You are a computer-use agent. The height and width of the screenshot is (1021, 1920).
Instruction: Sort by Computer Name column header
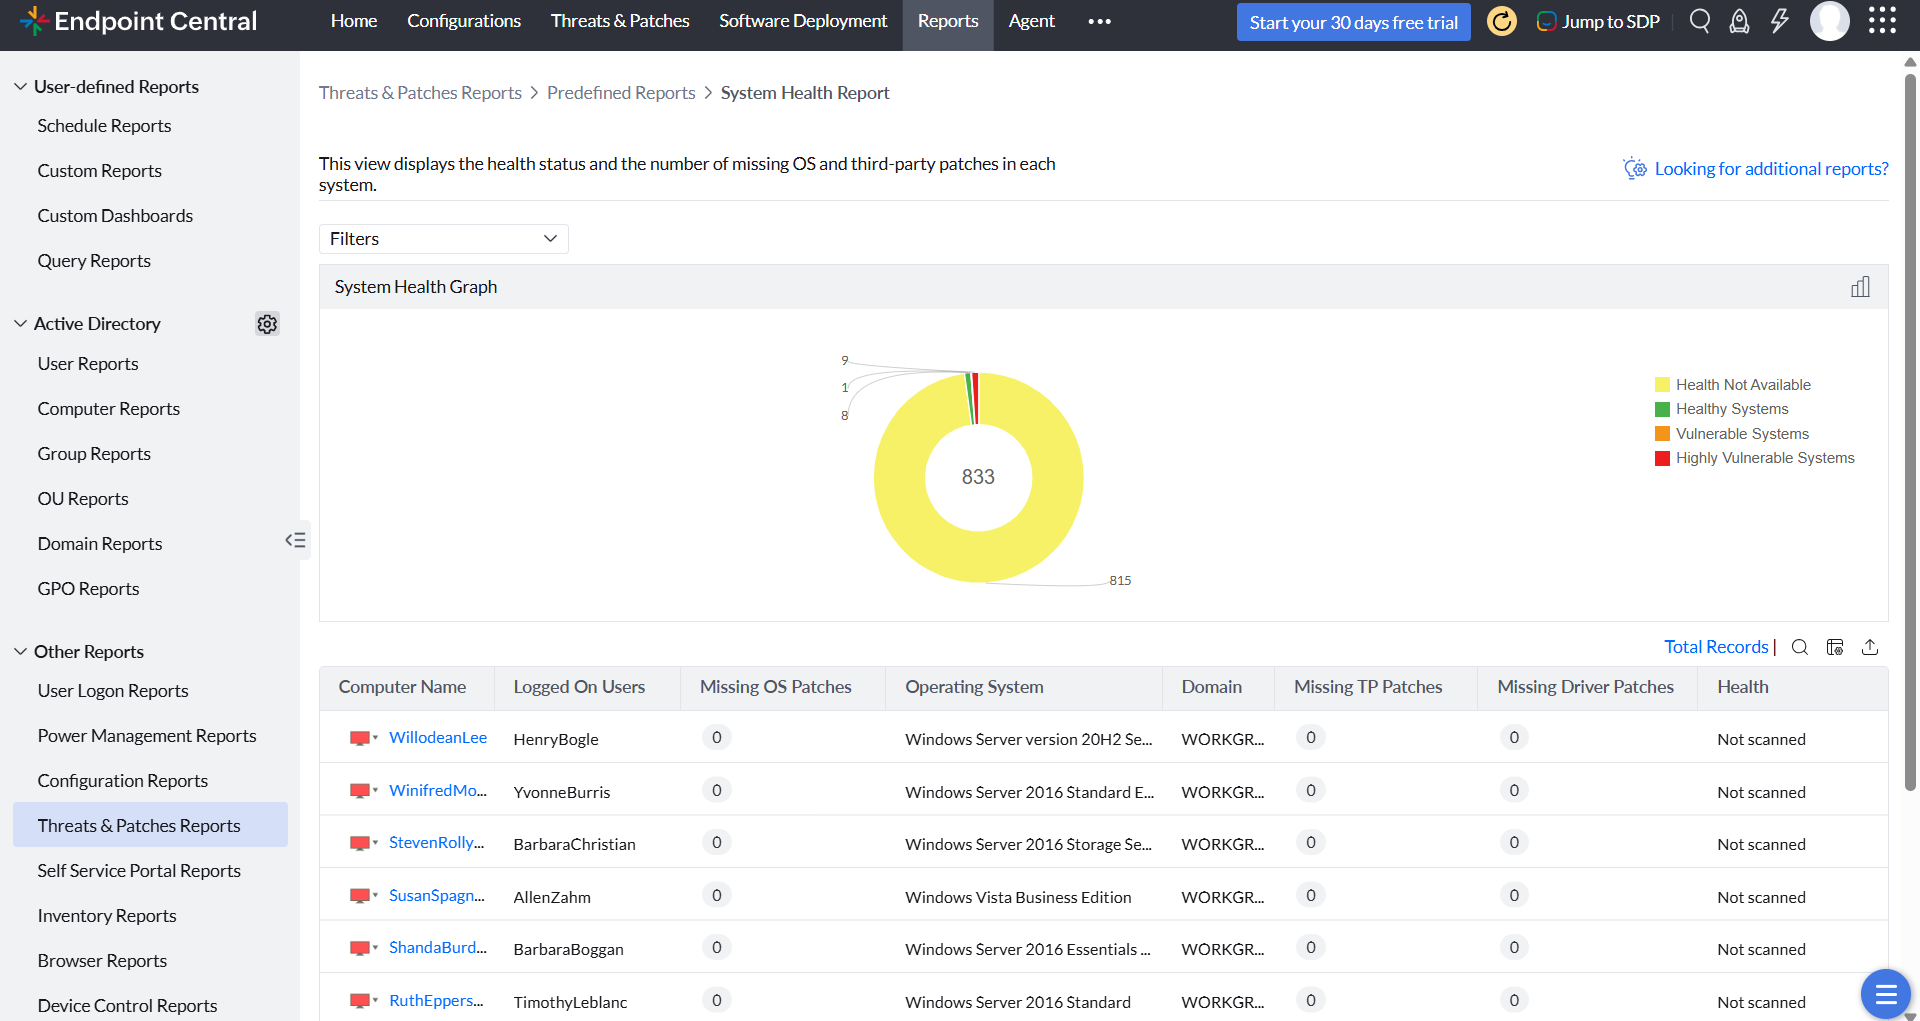point(402,687)
